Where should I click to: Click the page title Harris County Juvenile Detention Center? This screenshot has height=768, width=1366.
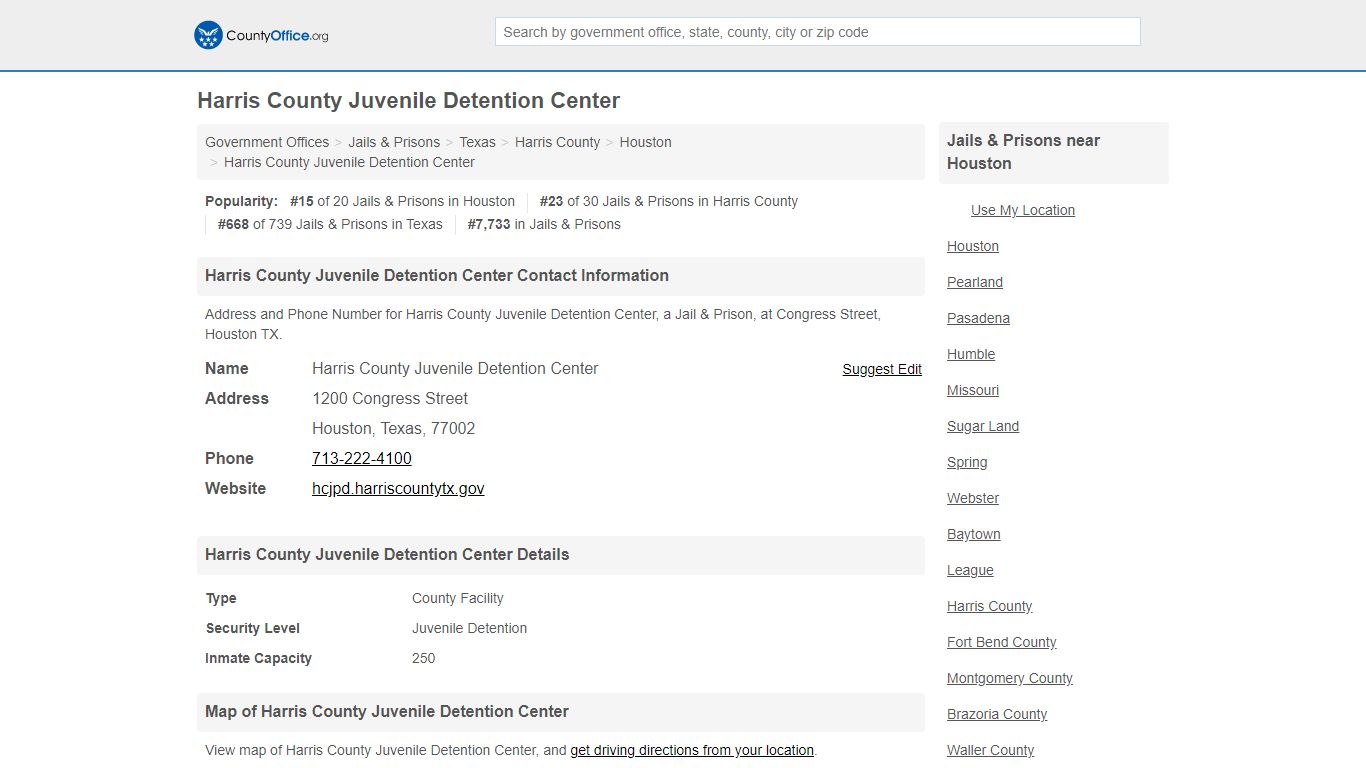pyautogui.click(x=408, y=101)
